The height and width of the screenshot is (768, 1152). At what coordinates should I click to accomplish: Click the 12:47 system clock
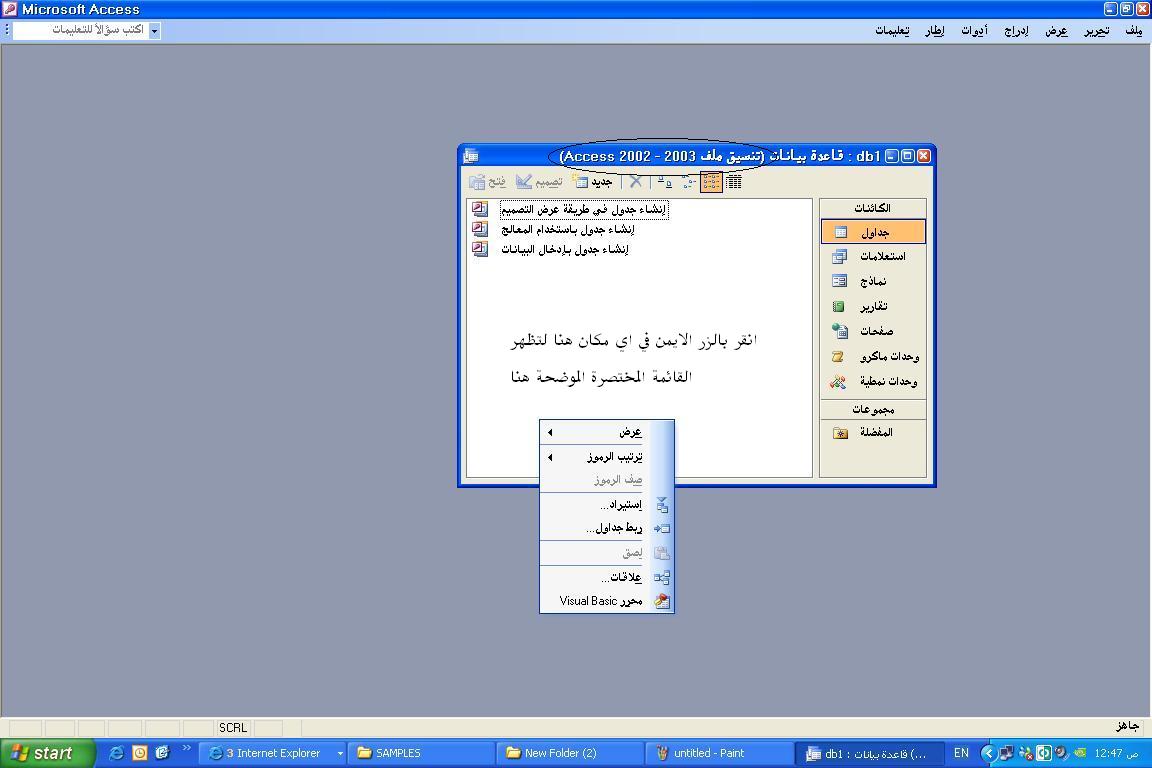(1116, 753)
